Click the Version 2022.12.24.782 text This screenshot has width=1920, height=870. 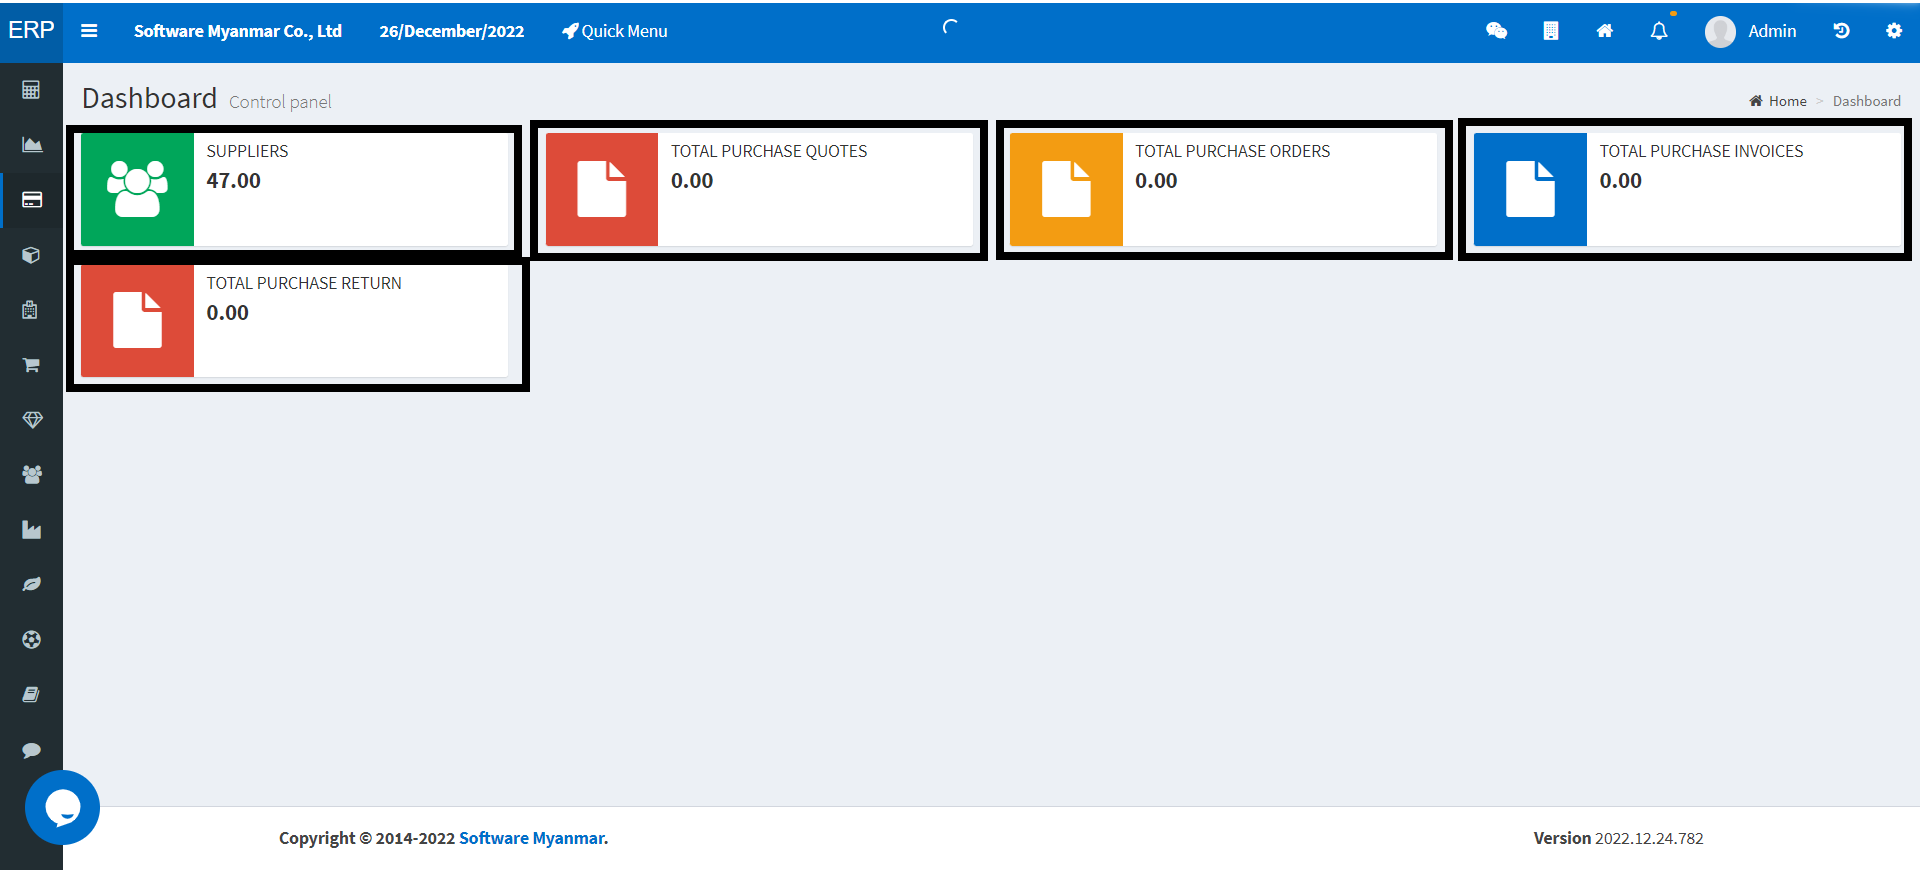(x=1618, y=838)
